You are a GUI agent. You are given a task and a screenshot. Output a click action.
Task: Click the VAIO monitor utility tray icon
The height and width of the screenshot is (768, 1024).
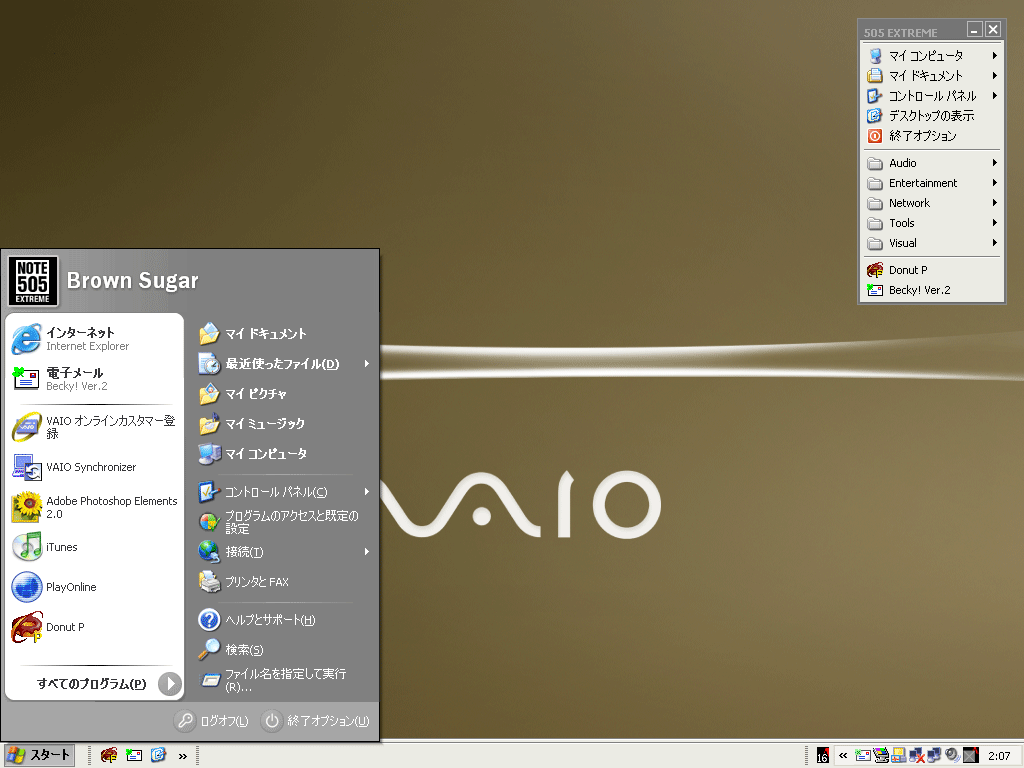899,756
